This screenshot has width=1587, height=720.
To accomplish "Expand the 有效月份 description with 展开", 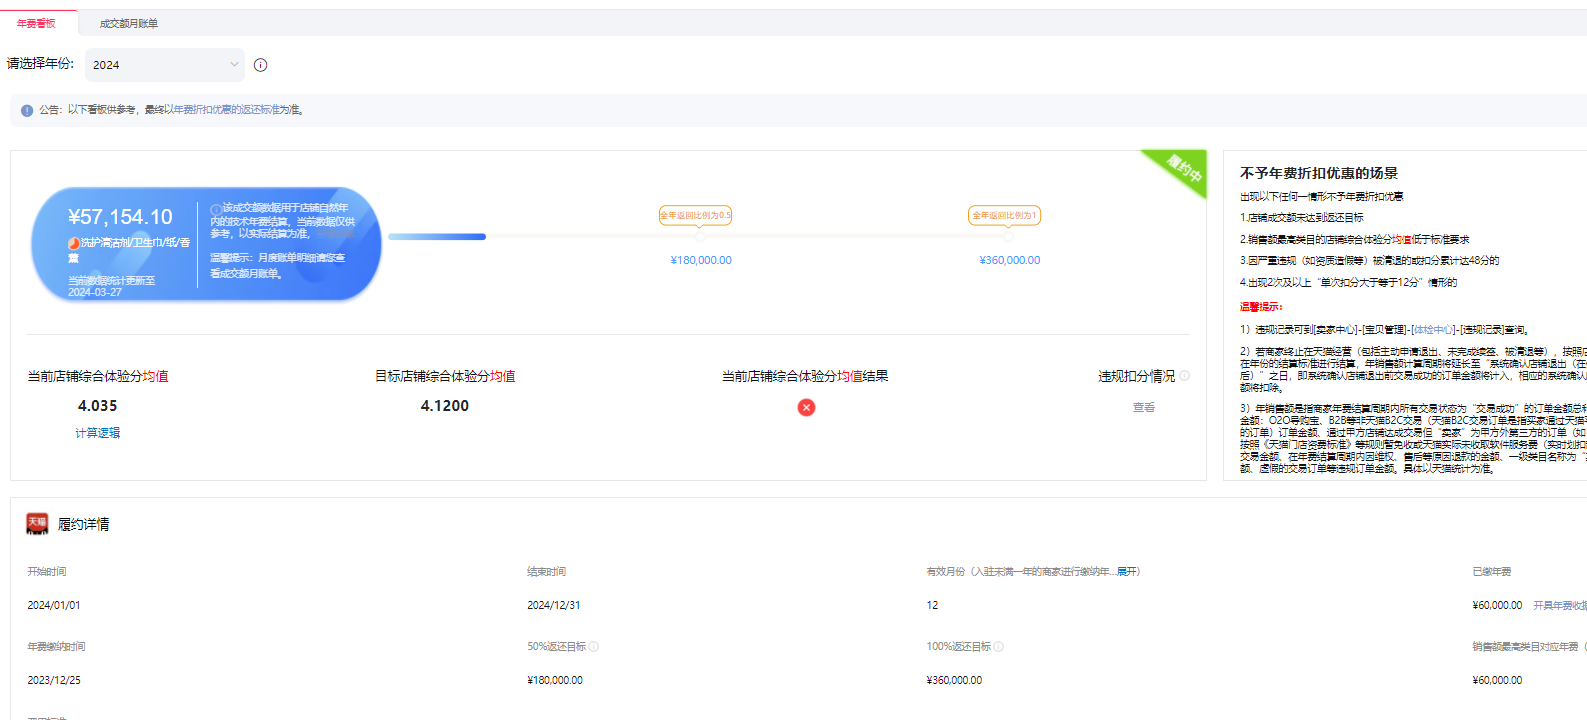I will click(x=1127, y=572).
